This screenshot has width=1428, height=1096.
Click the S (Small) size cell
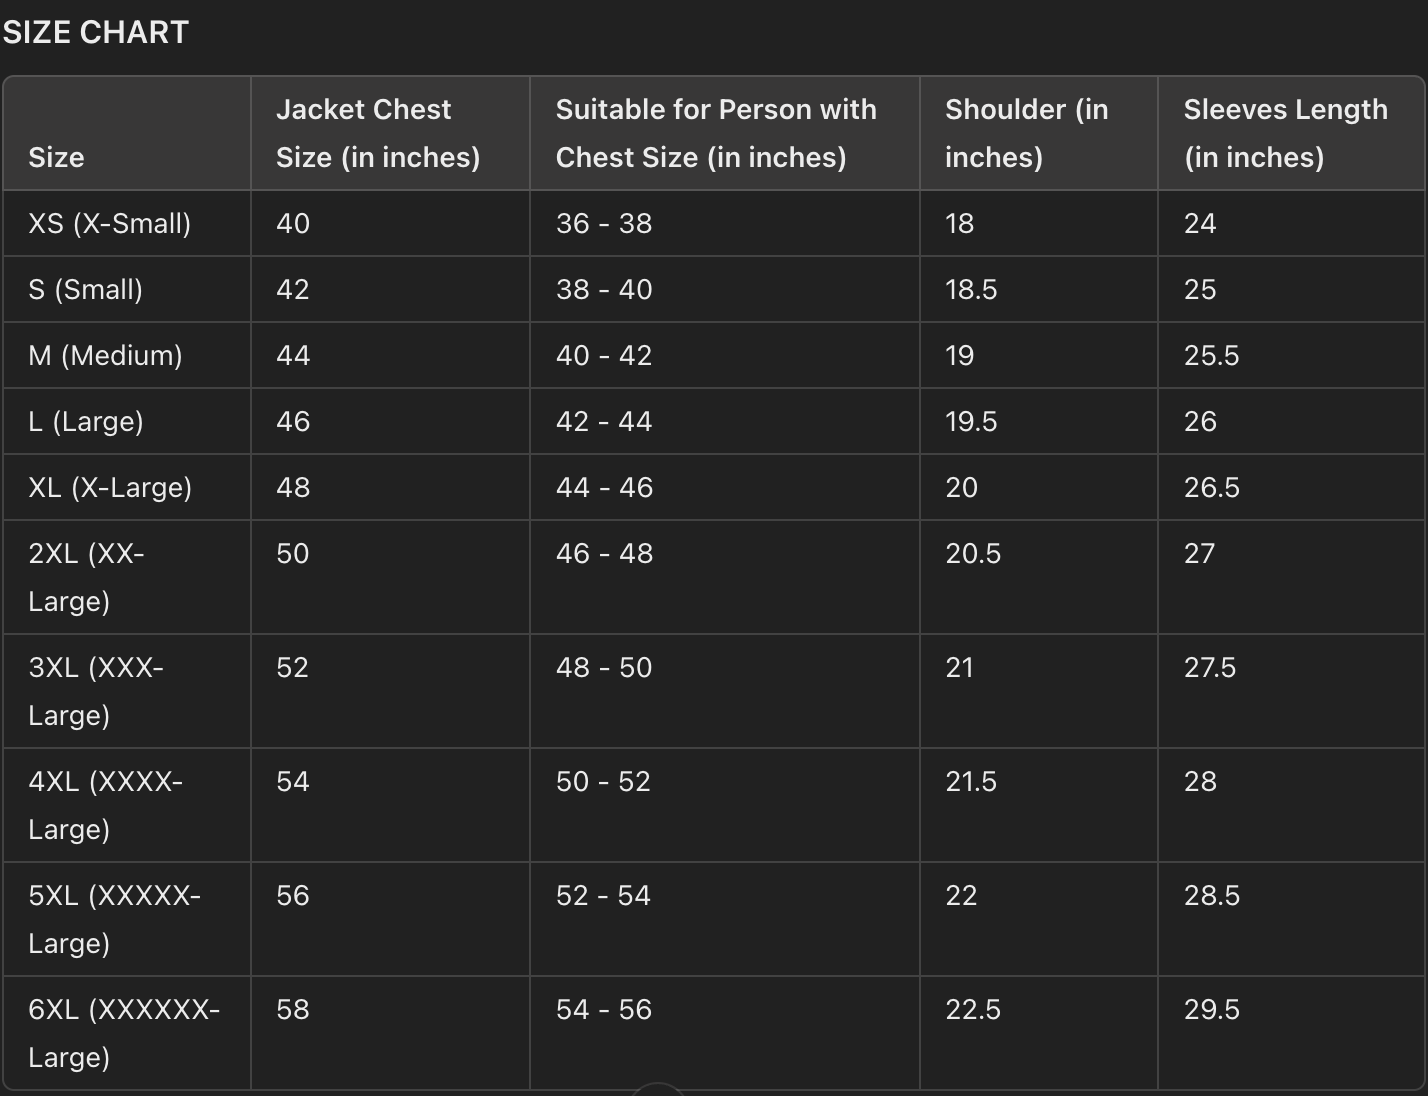click(85, 289)
